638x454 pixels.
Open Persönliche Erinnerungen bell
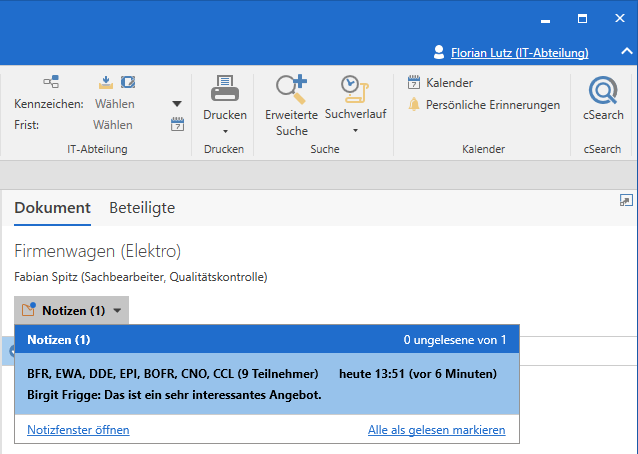click(x=414, y=105)
